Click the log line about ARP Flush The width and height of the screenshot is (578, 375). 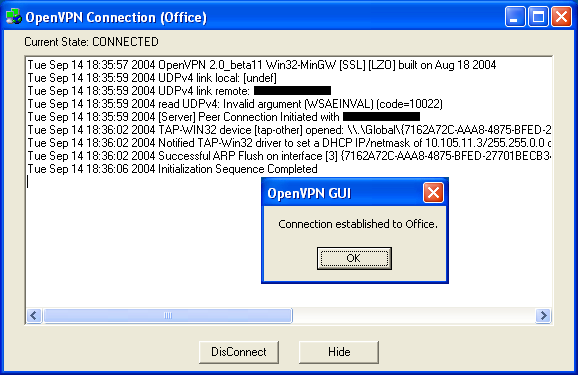289,156
